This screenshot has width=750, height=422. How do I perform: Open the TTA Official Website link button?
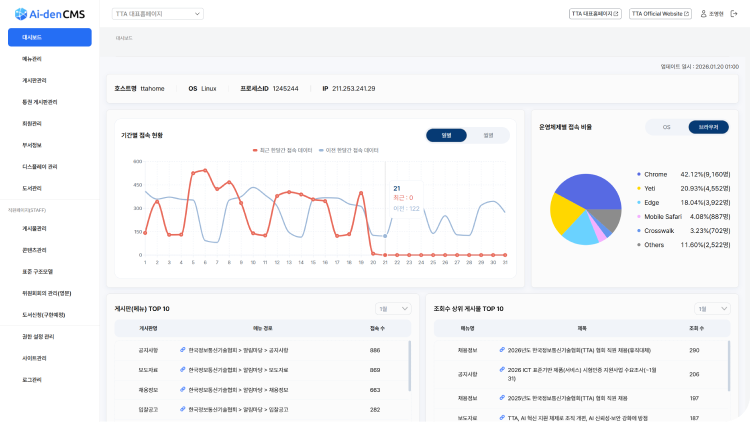pyautogui.click(x=660, y=14)
